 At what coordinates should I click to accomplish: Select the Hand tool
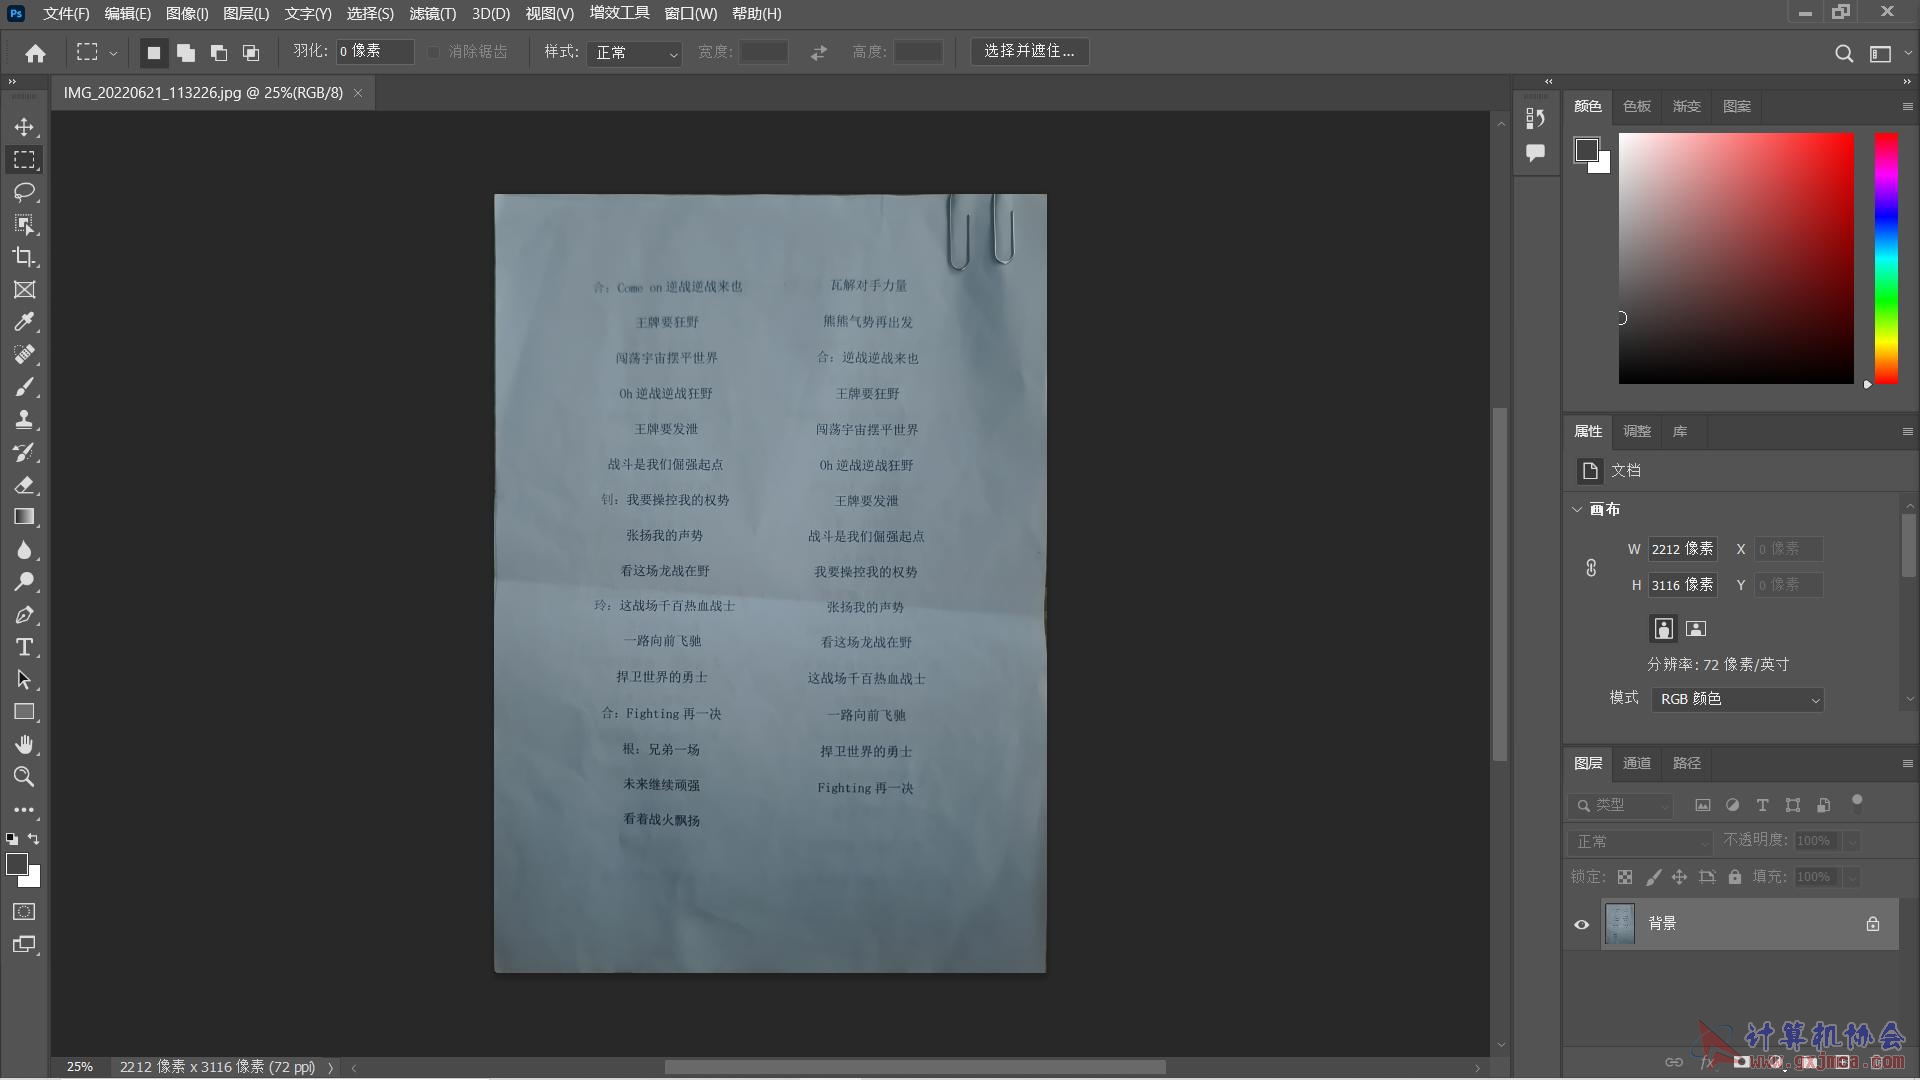(x=24, y=744)
